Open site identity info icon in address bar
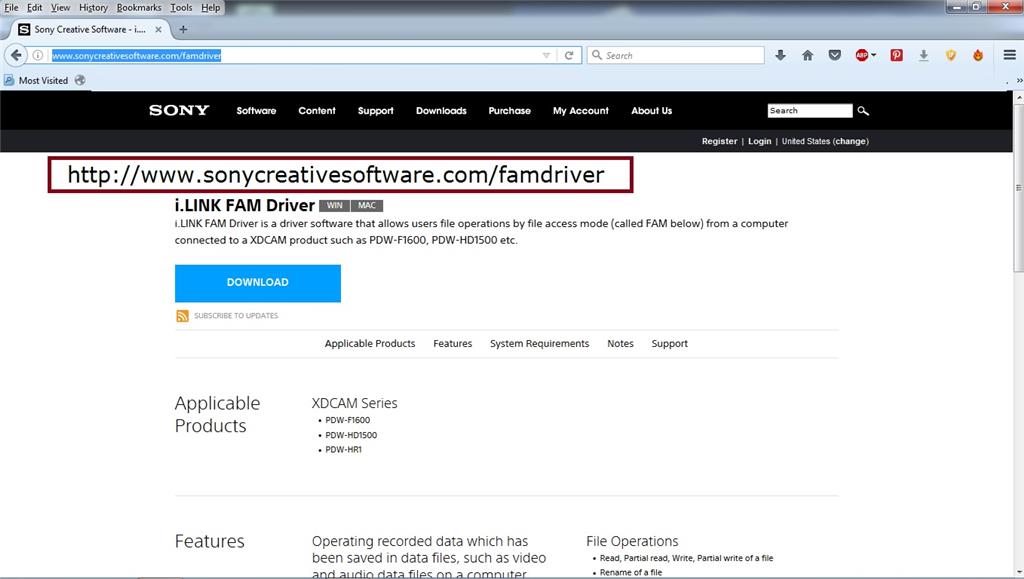Image resolution: width=1024 pixels, height=579 pixels. click(38, 55)
